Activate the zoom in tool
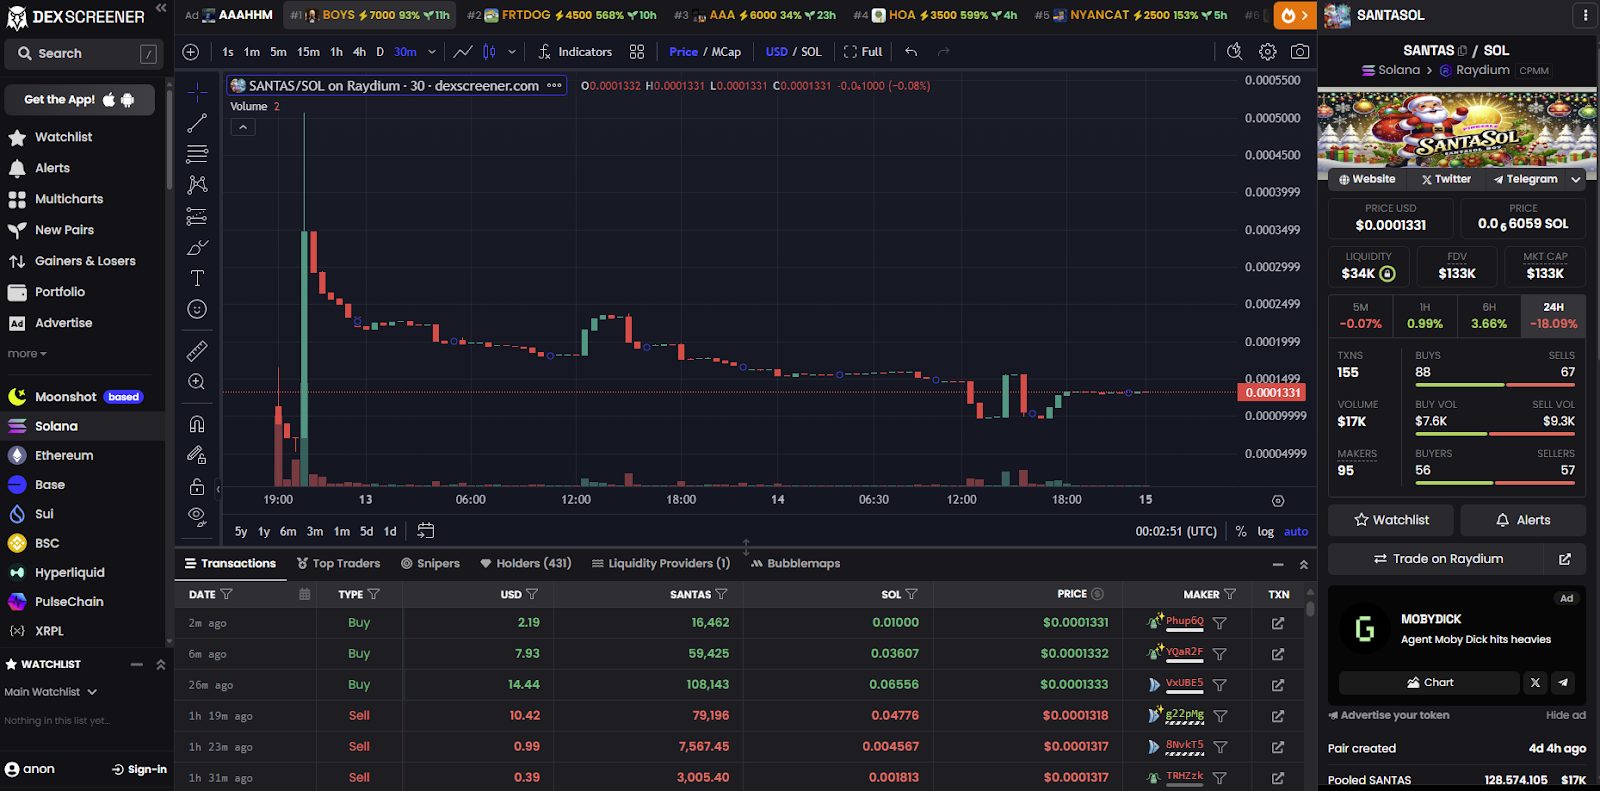 click(x=197, y=381)
